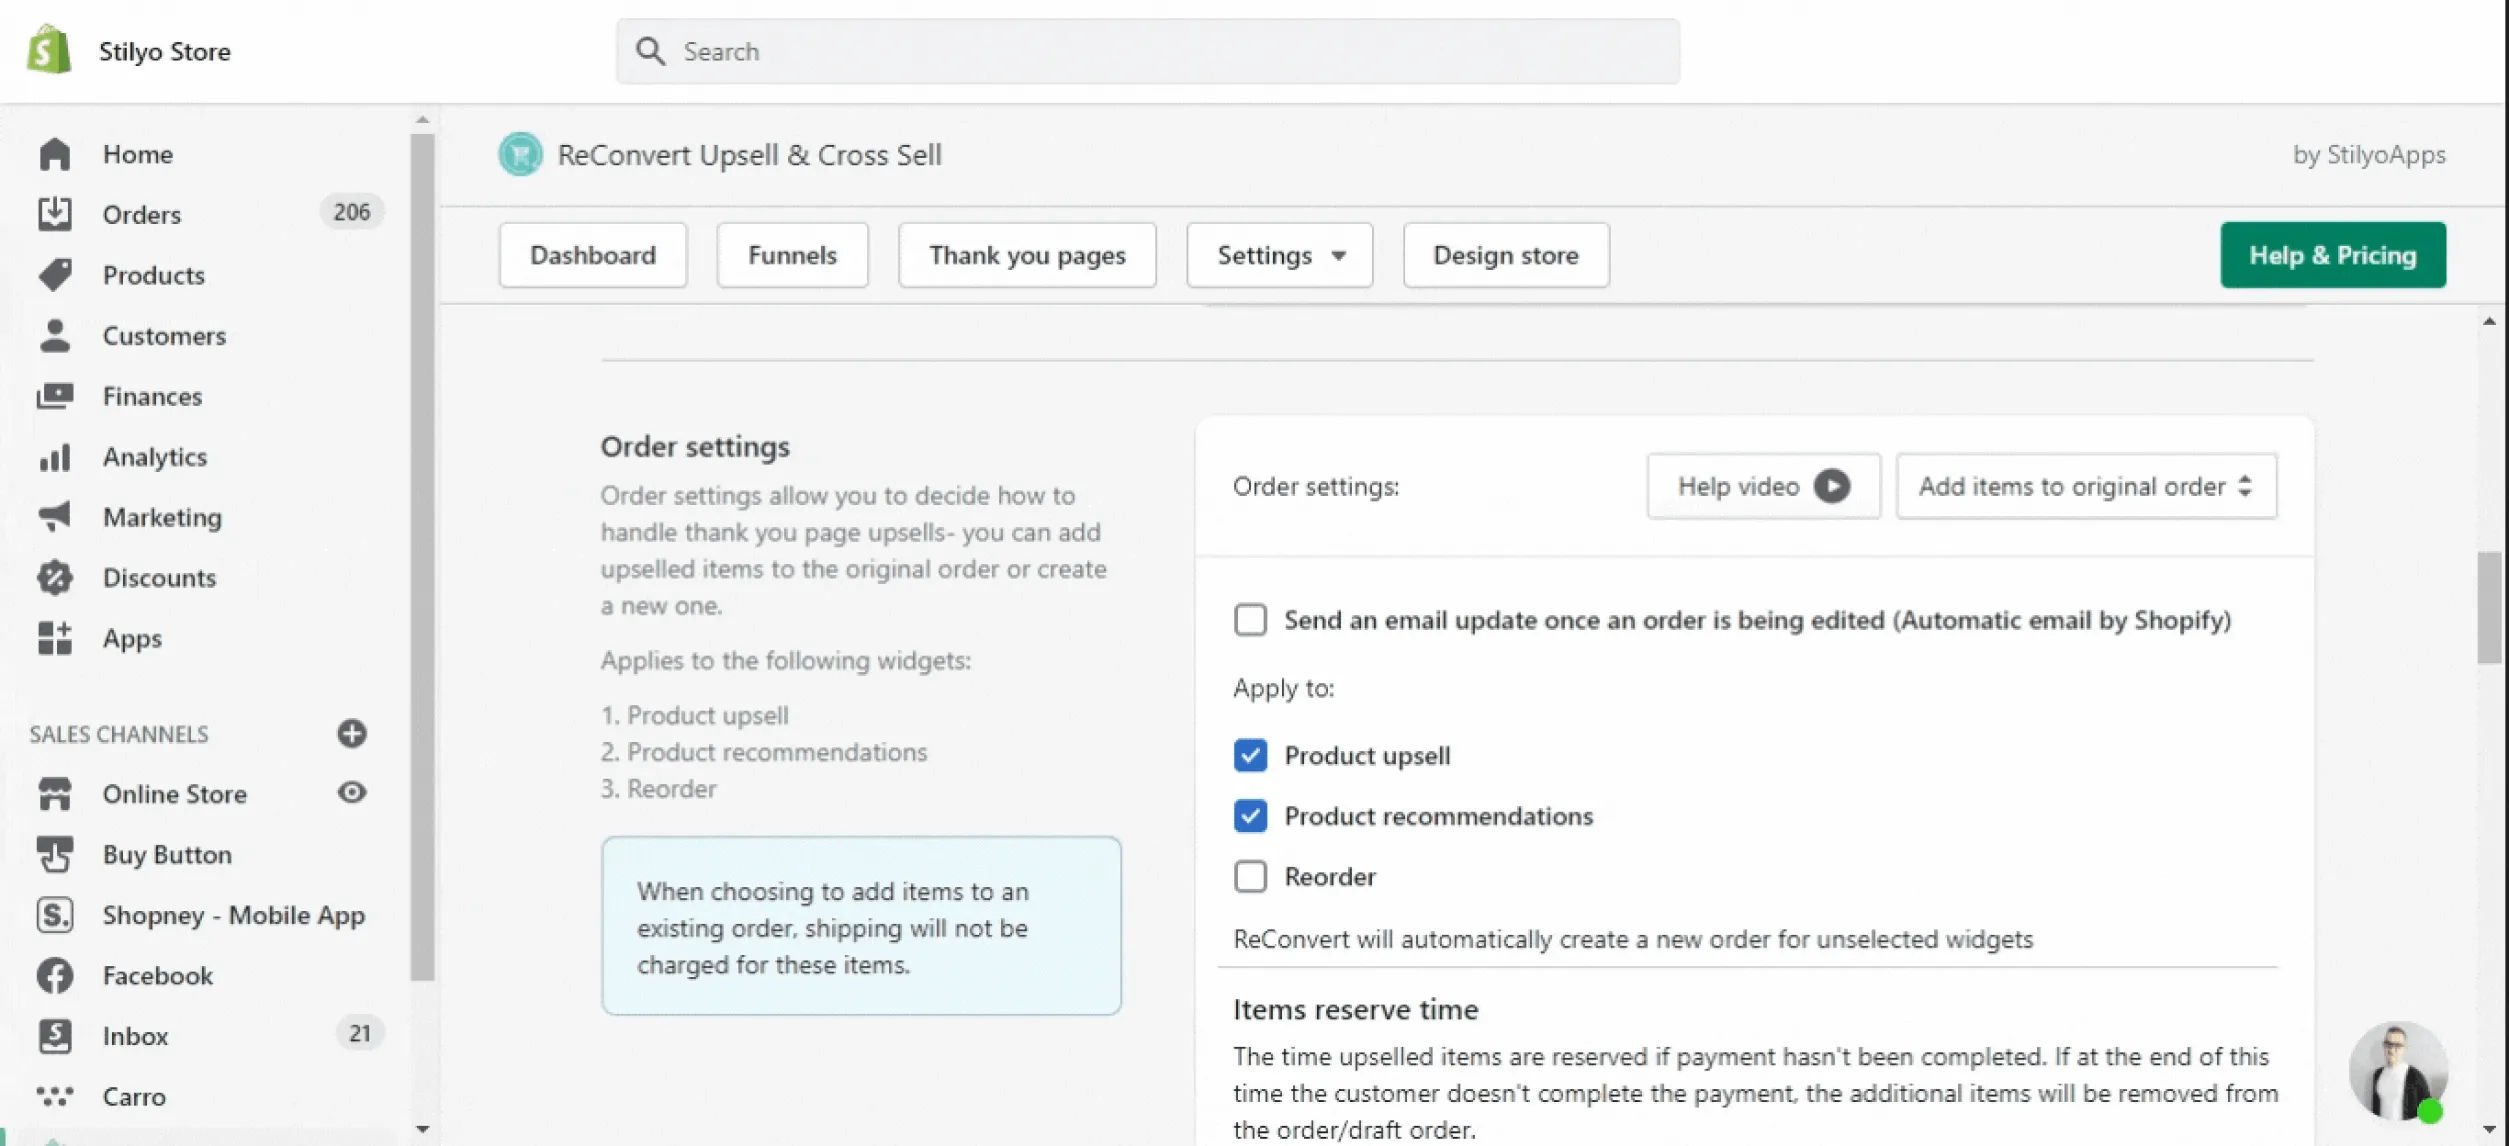Open Analytics in the sidebar
Image resolution: width=2509 pixels, height=1146 pixels.
pos(155,457)
